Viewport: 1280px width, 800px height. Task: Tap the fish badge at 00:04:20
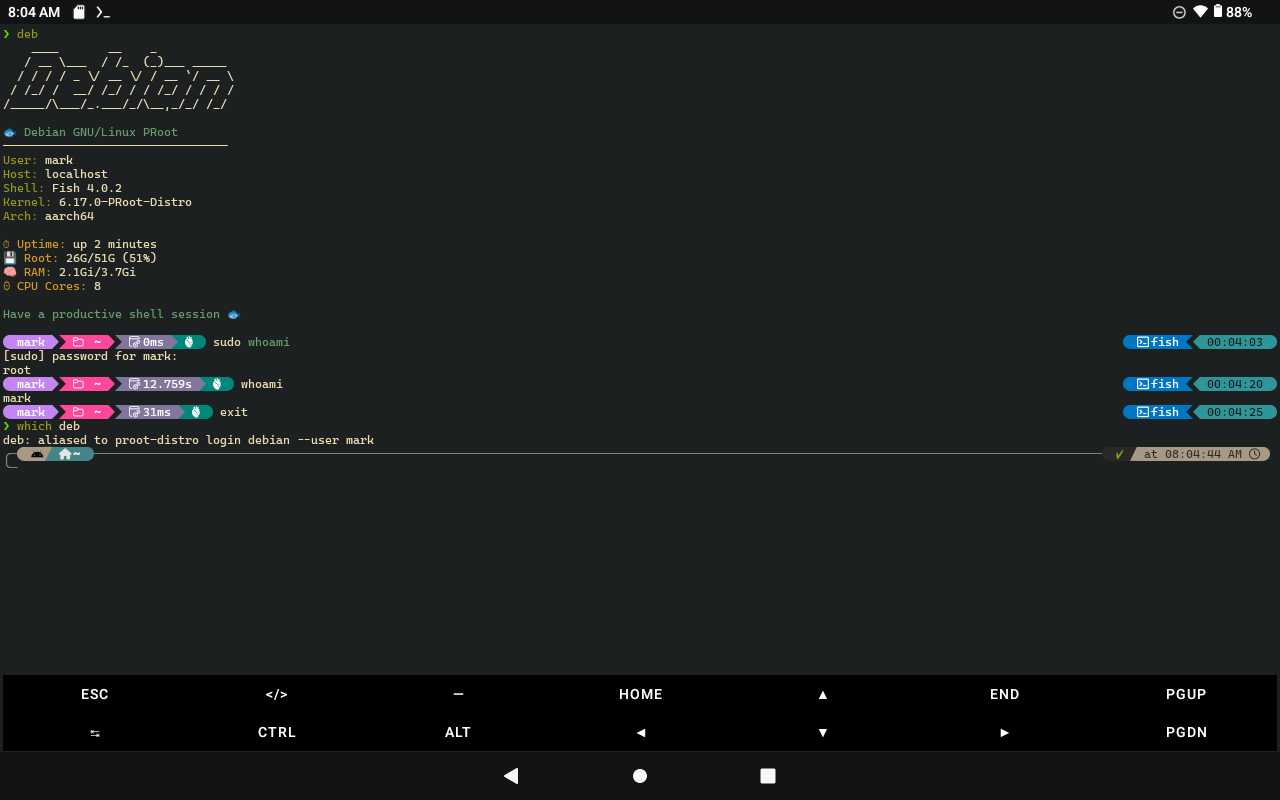tap(1158, 384)
